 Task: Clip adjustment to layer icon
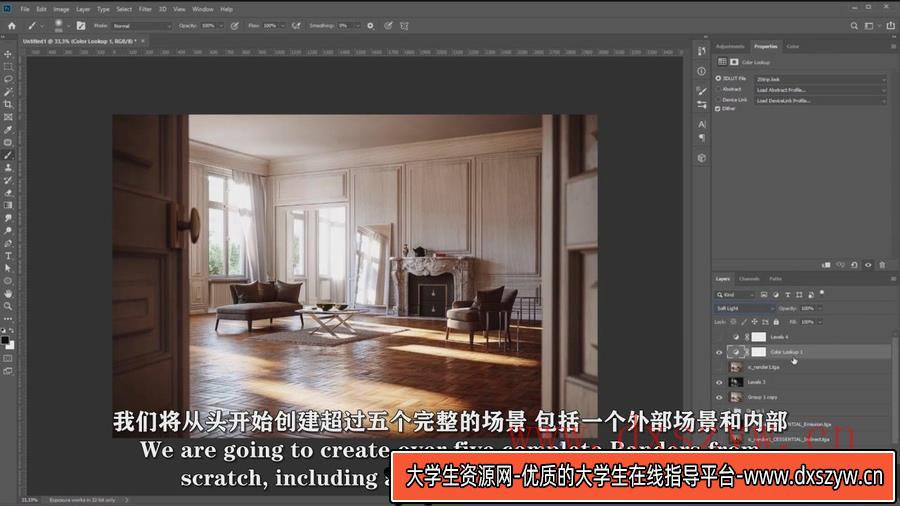826,265
